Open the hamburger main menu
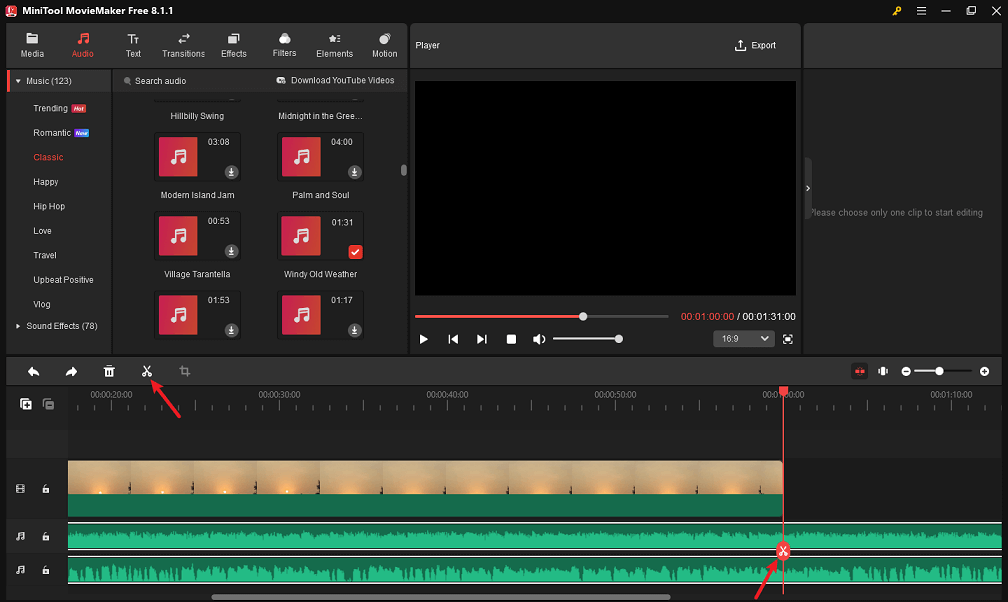The width and height of the screenshot is (1008, 602). click(x=921, y=11)
